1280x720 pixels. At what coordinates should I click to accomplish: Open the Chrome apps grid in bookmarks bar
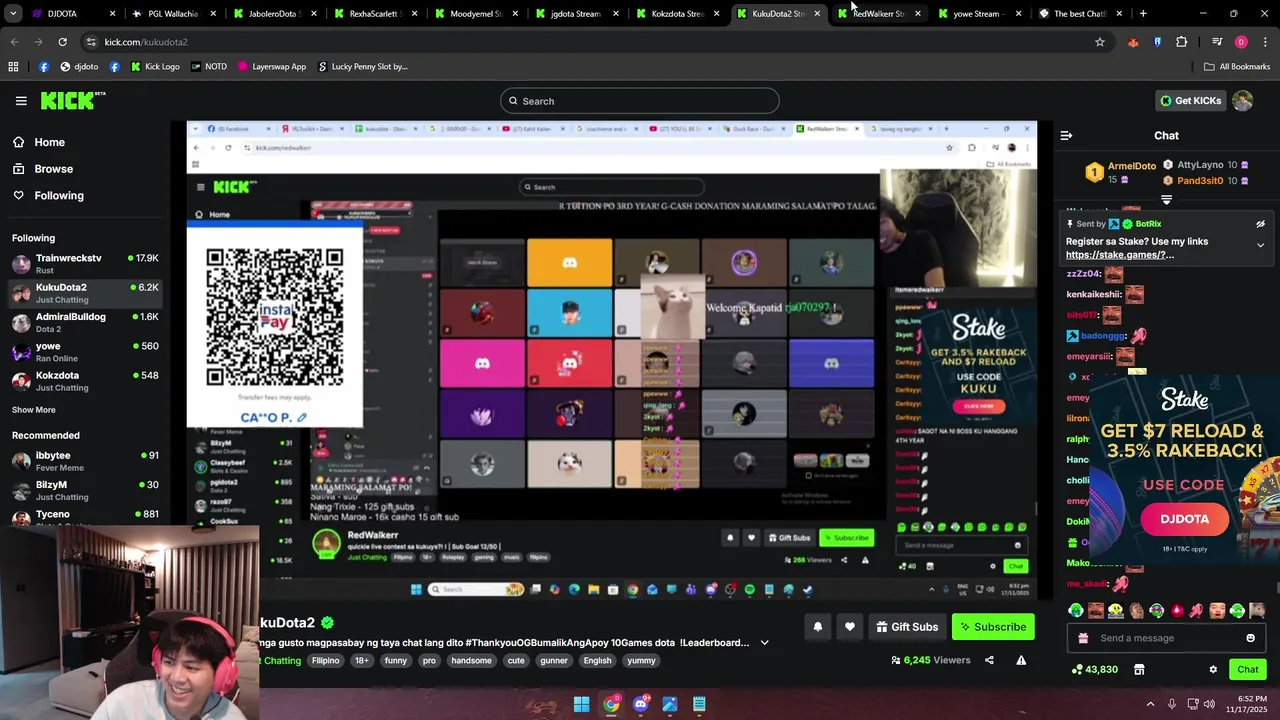(x=13, y=66)
